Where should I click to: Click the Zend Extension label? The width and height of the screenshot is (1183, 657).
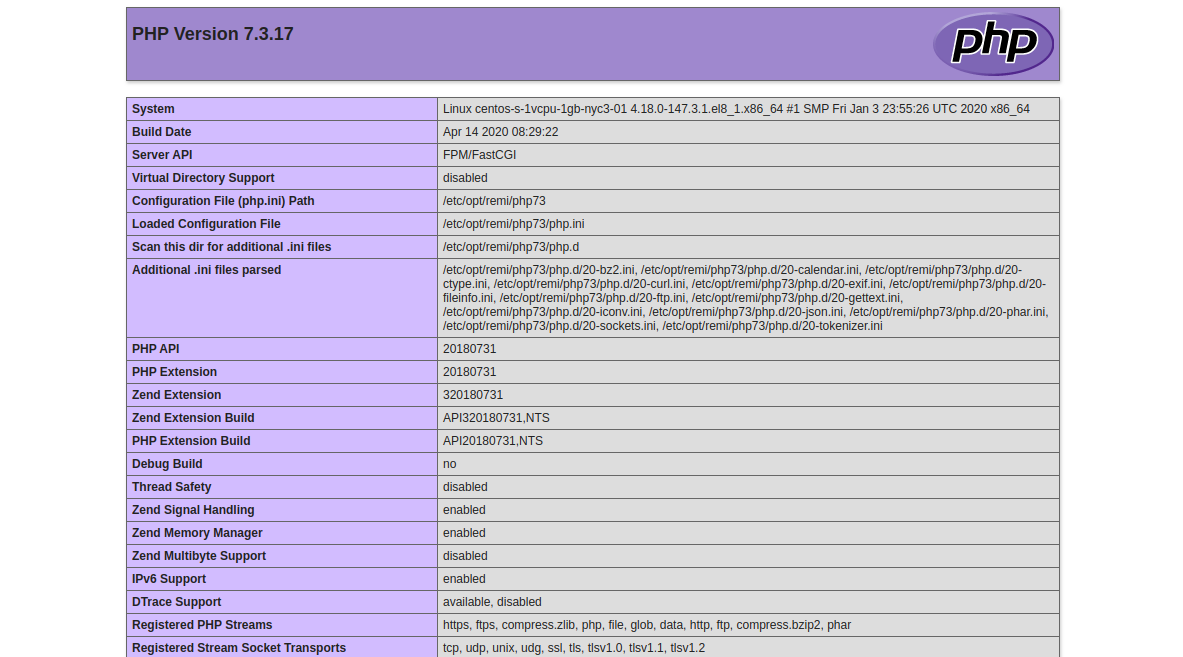point(177,395)
